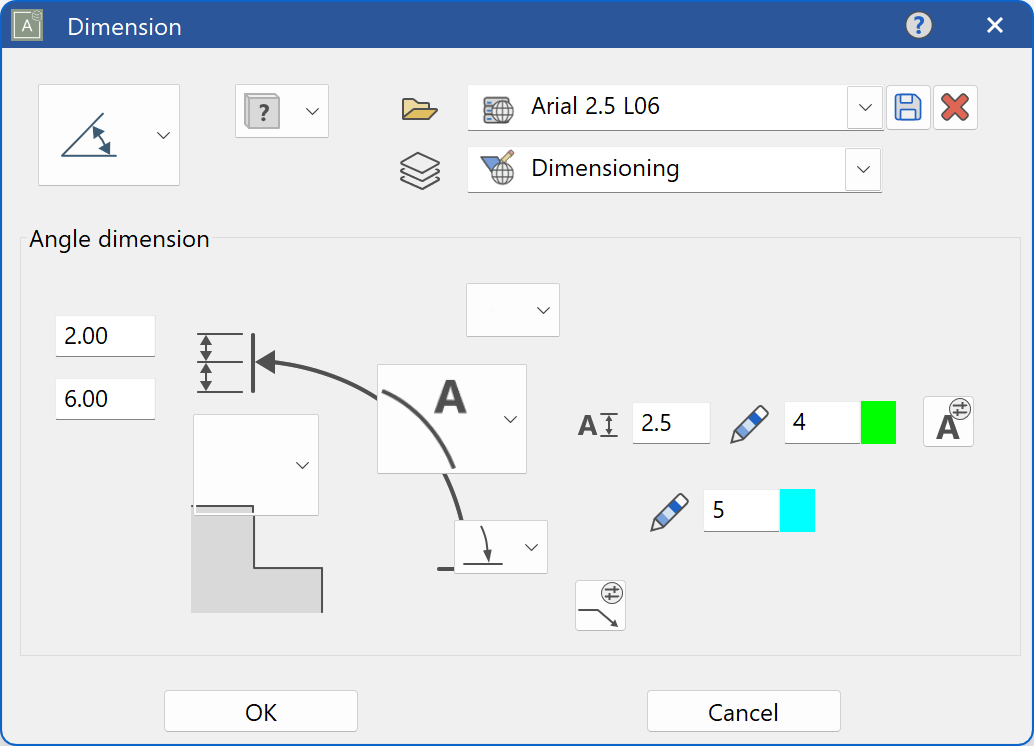Open advanced text settings via the A adjuster icon
1034x746 pixels.
947,421
